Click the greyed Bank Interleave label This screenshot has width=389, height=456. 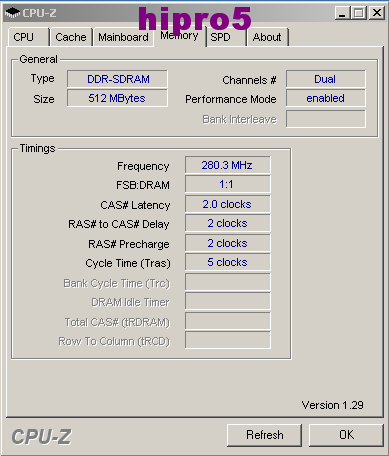pos(240,119)
